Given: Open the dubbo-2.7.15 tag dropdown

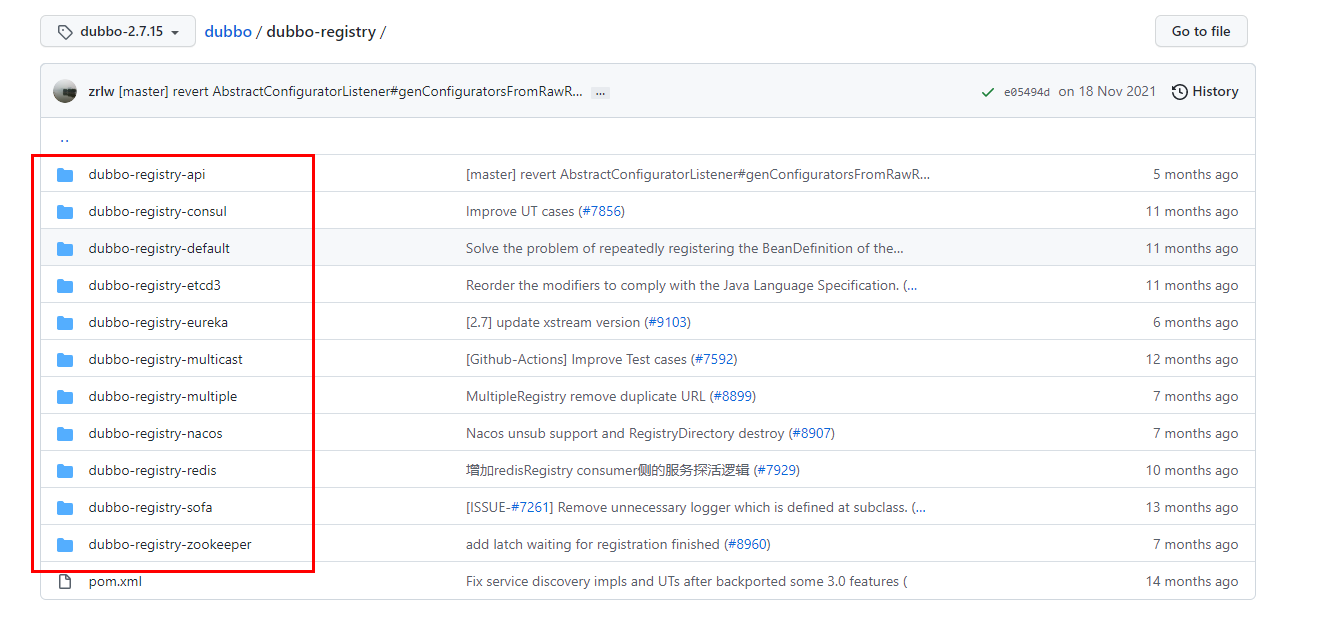Looking at the screenshot, I should (117, 31).
